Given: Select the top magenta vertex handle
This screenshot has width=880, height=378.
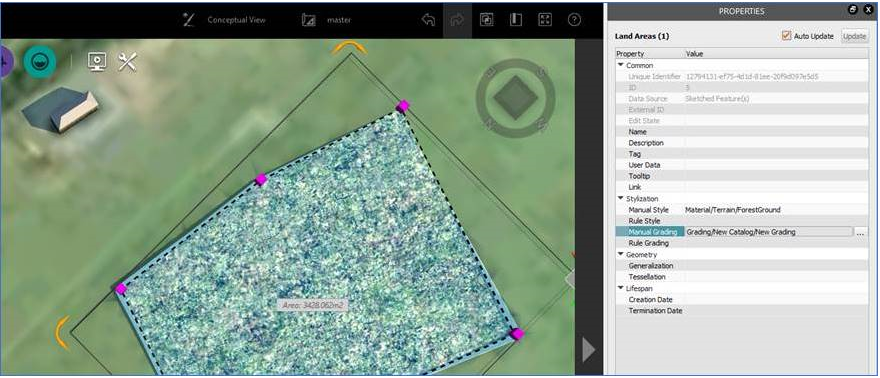Looking at the screenshot, I should [x=402, y=106].
